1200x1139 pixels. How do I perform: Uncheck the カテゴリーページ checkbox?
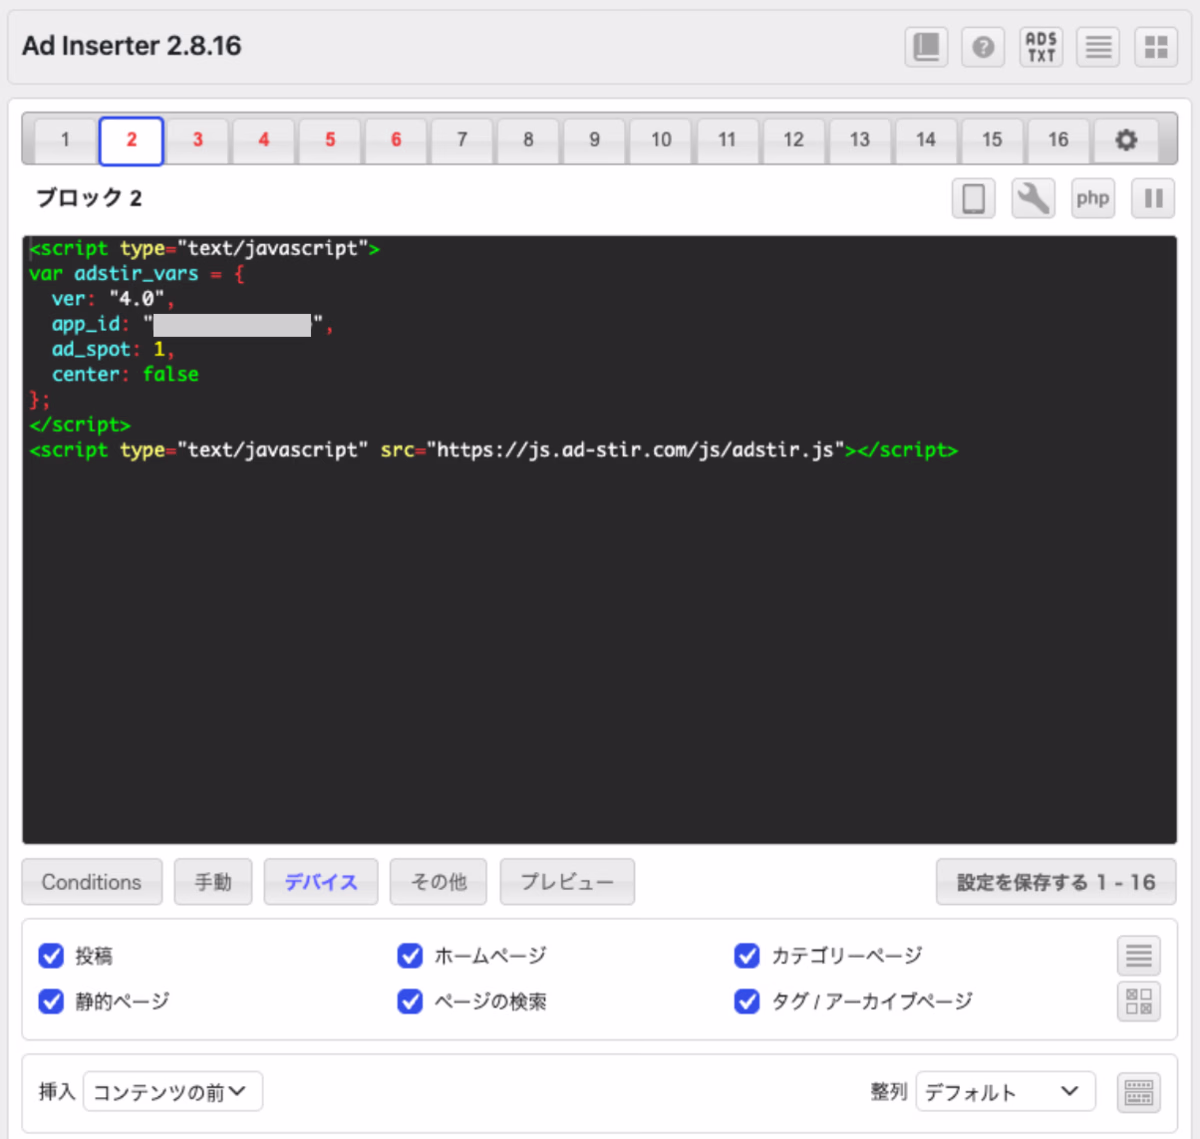[x=747, y=956]
